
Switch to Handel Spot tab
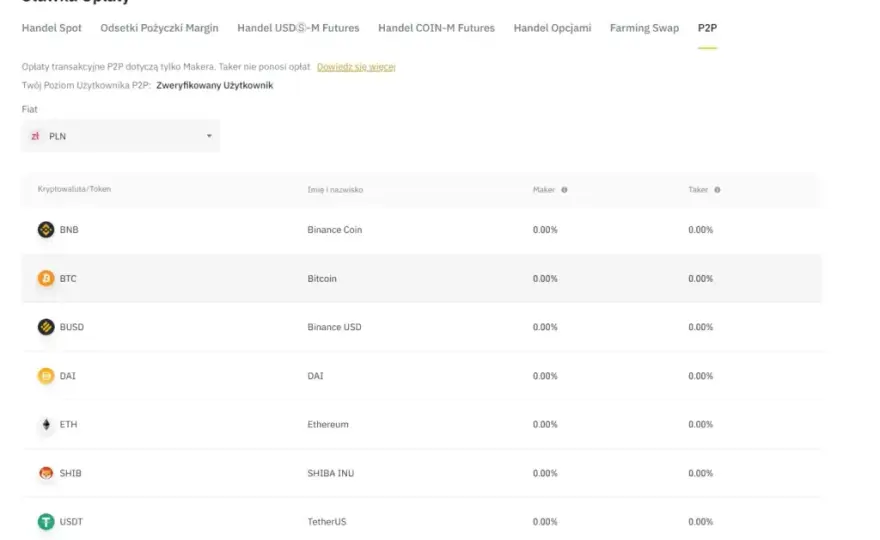point(52,28)
